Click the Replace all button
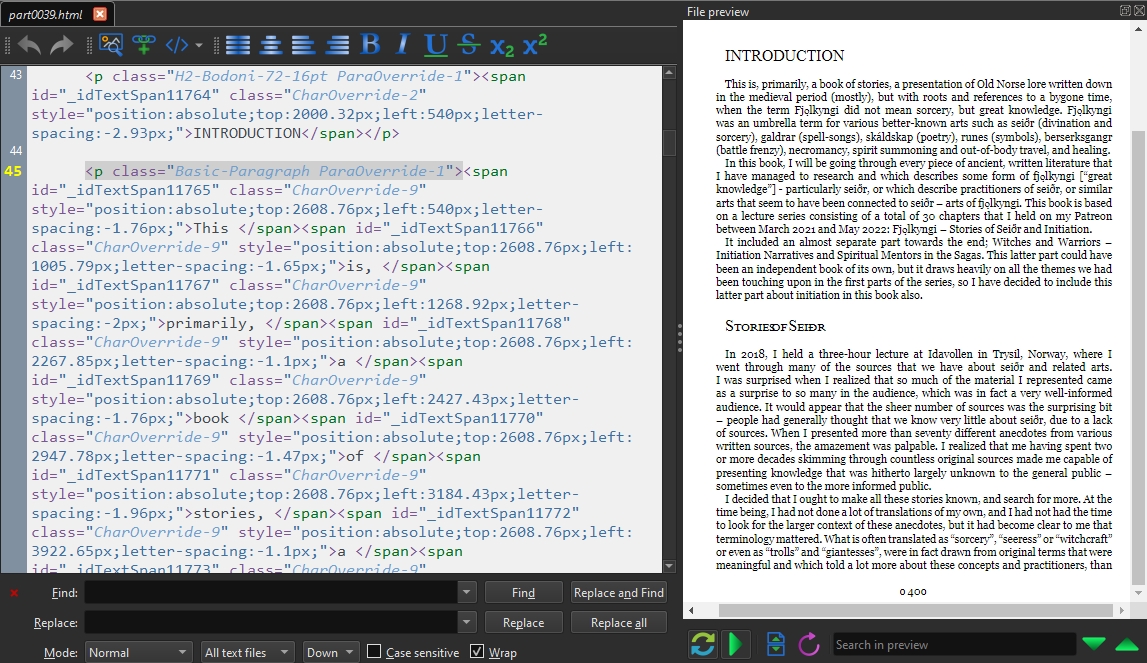The width and height of the screenshot is (1147, 663). click(619, 623)
